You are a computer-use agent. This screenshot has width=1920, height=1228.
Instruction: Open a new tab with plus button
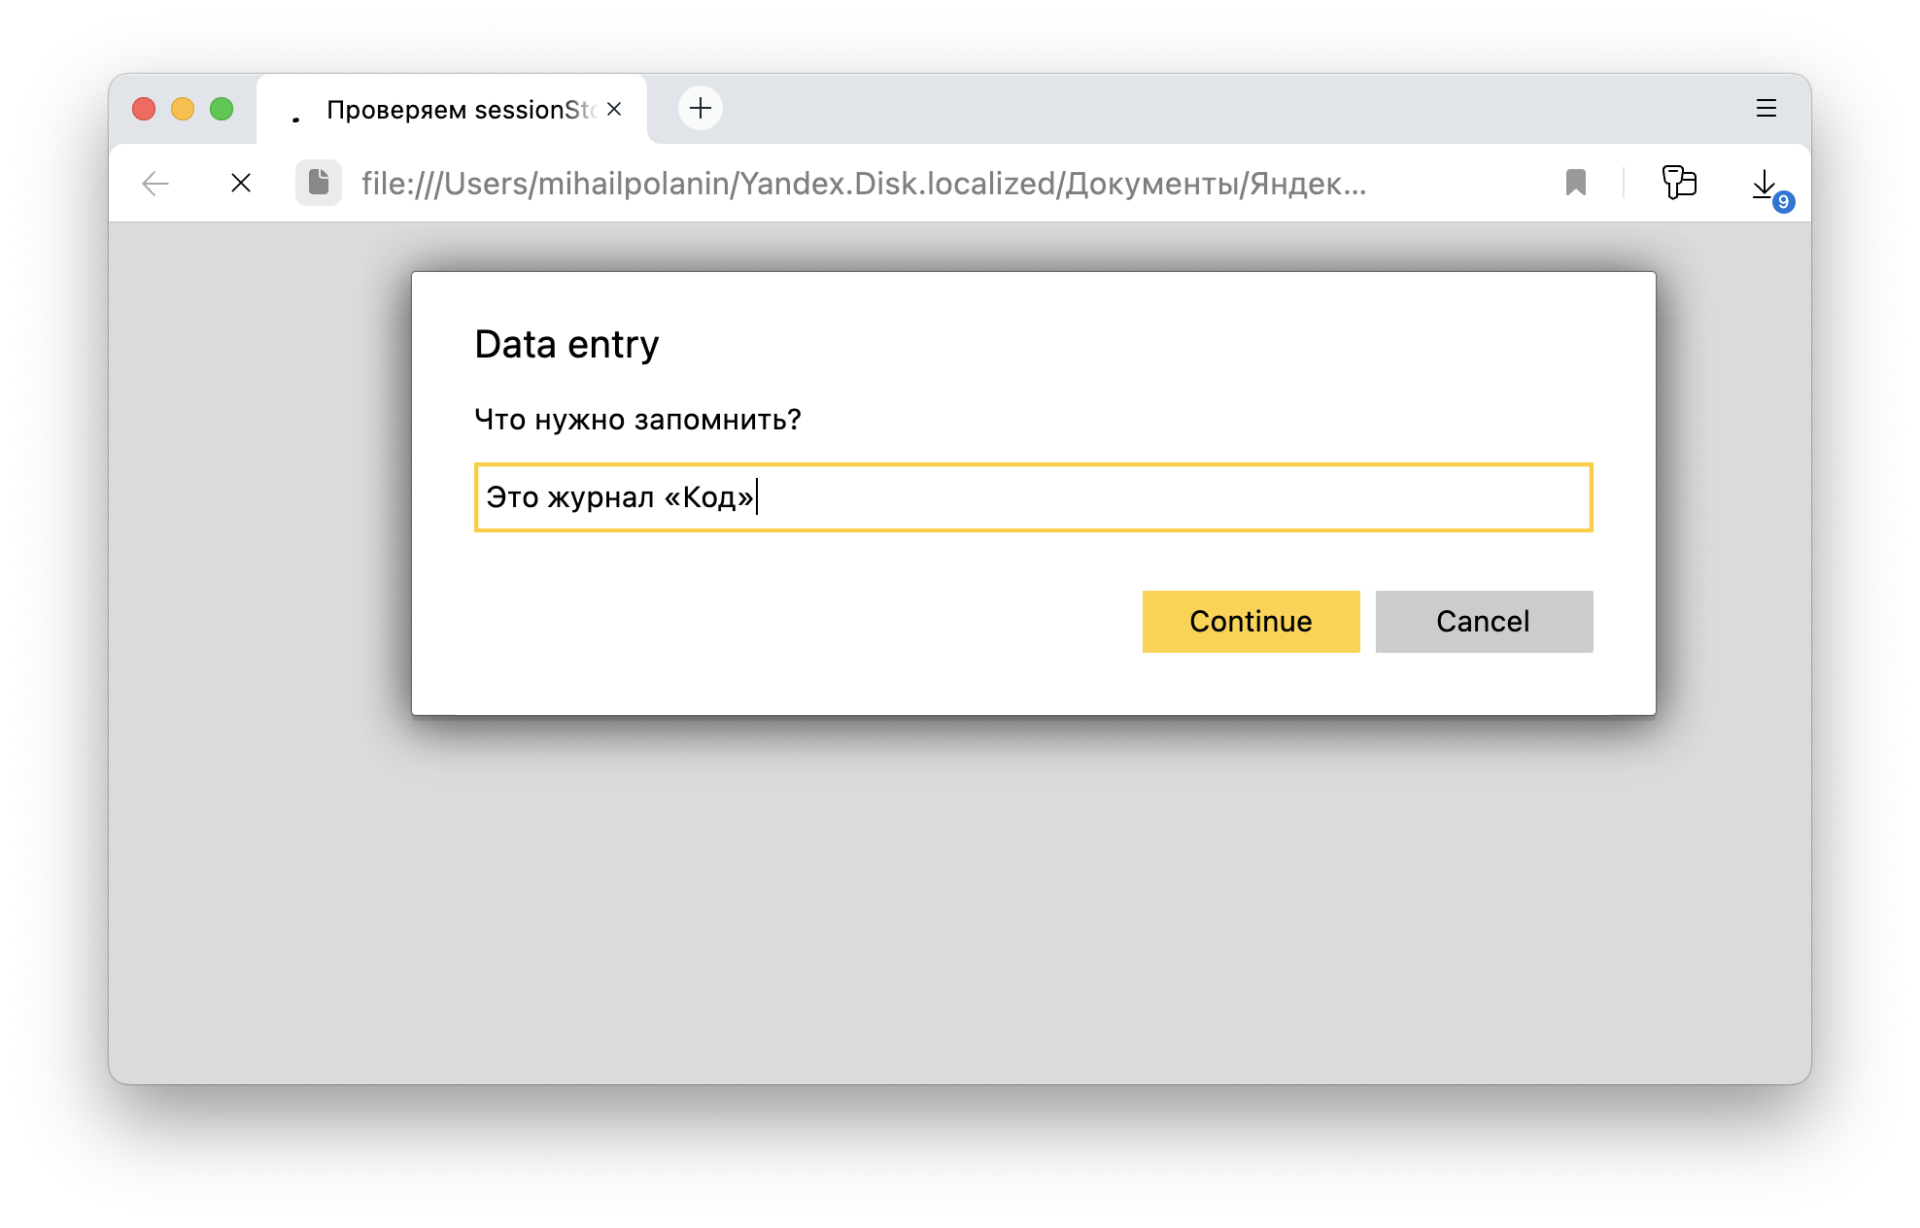[700, 108]
